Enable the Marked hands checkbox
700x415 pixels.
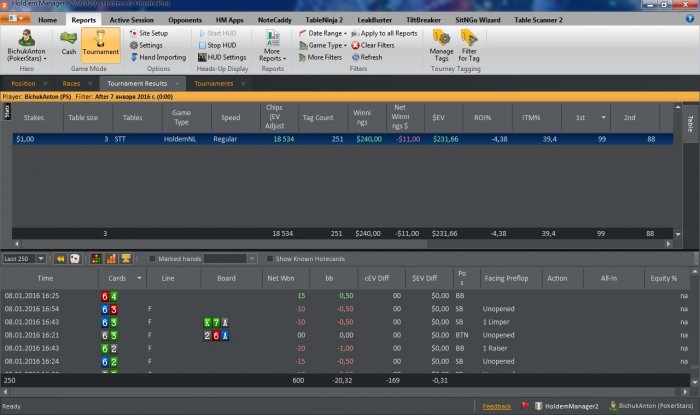(152, 258)
